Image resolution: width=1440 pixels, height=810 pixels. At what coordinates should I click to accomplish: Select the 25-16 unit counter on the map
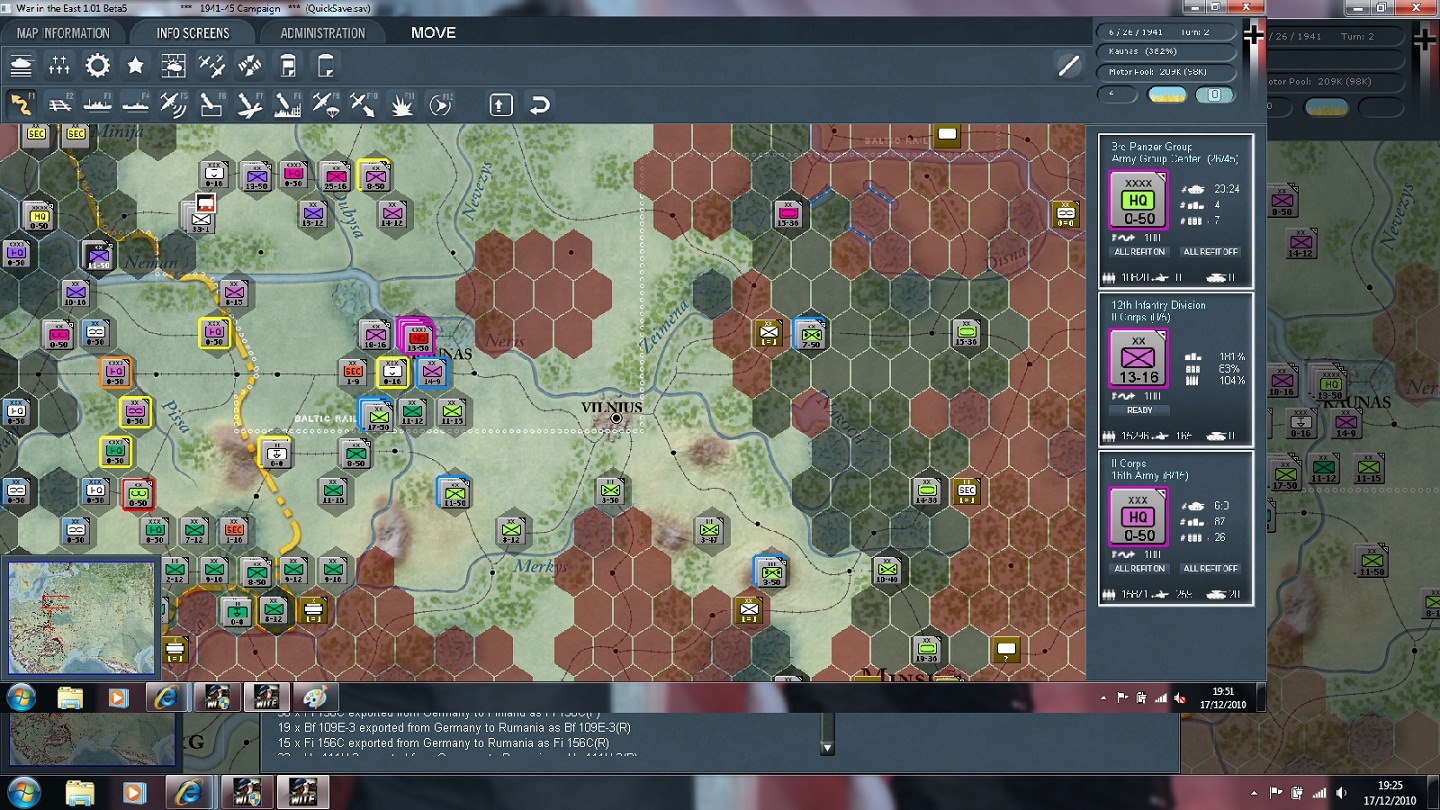[x=334, y=176]
